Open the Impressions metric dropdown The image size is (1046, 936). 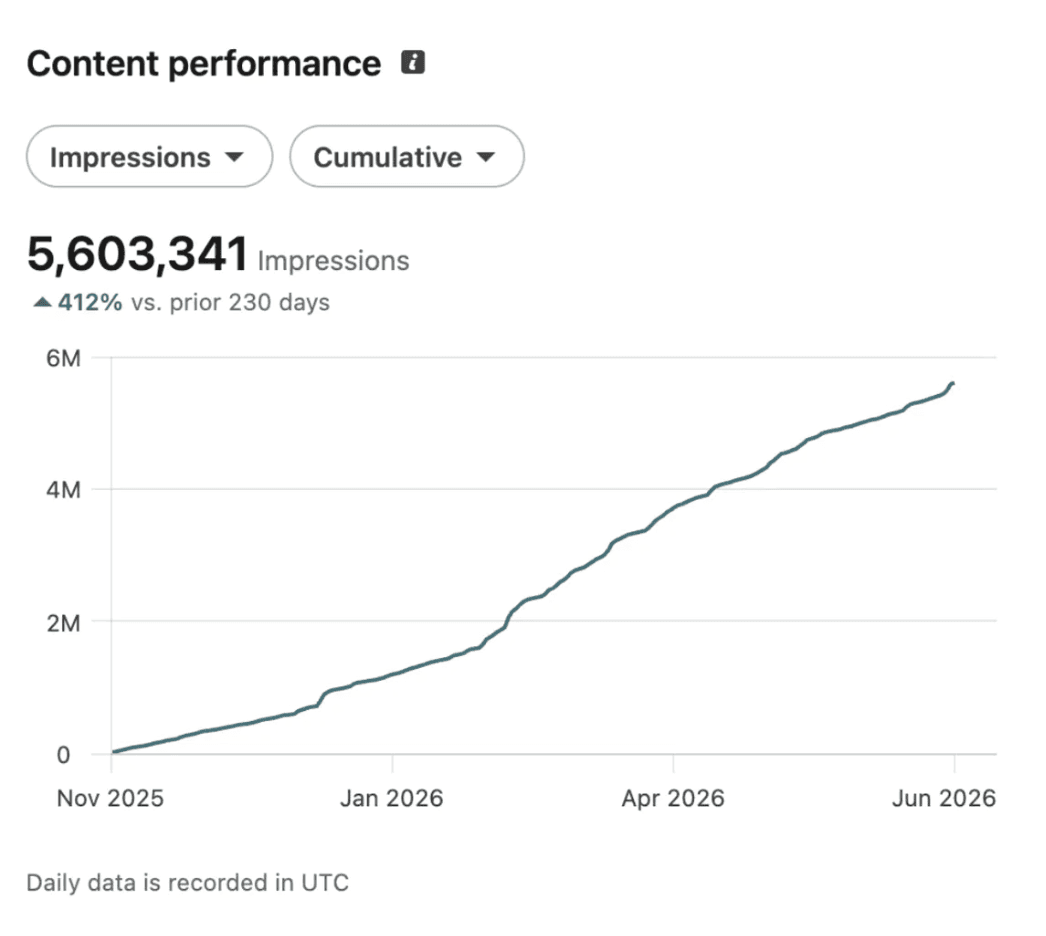tap(149, 157)
